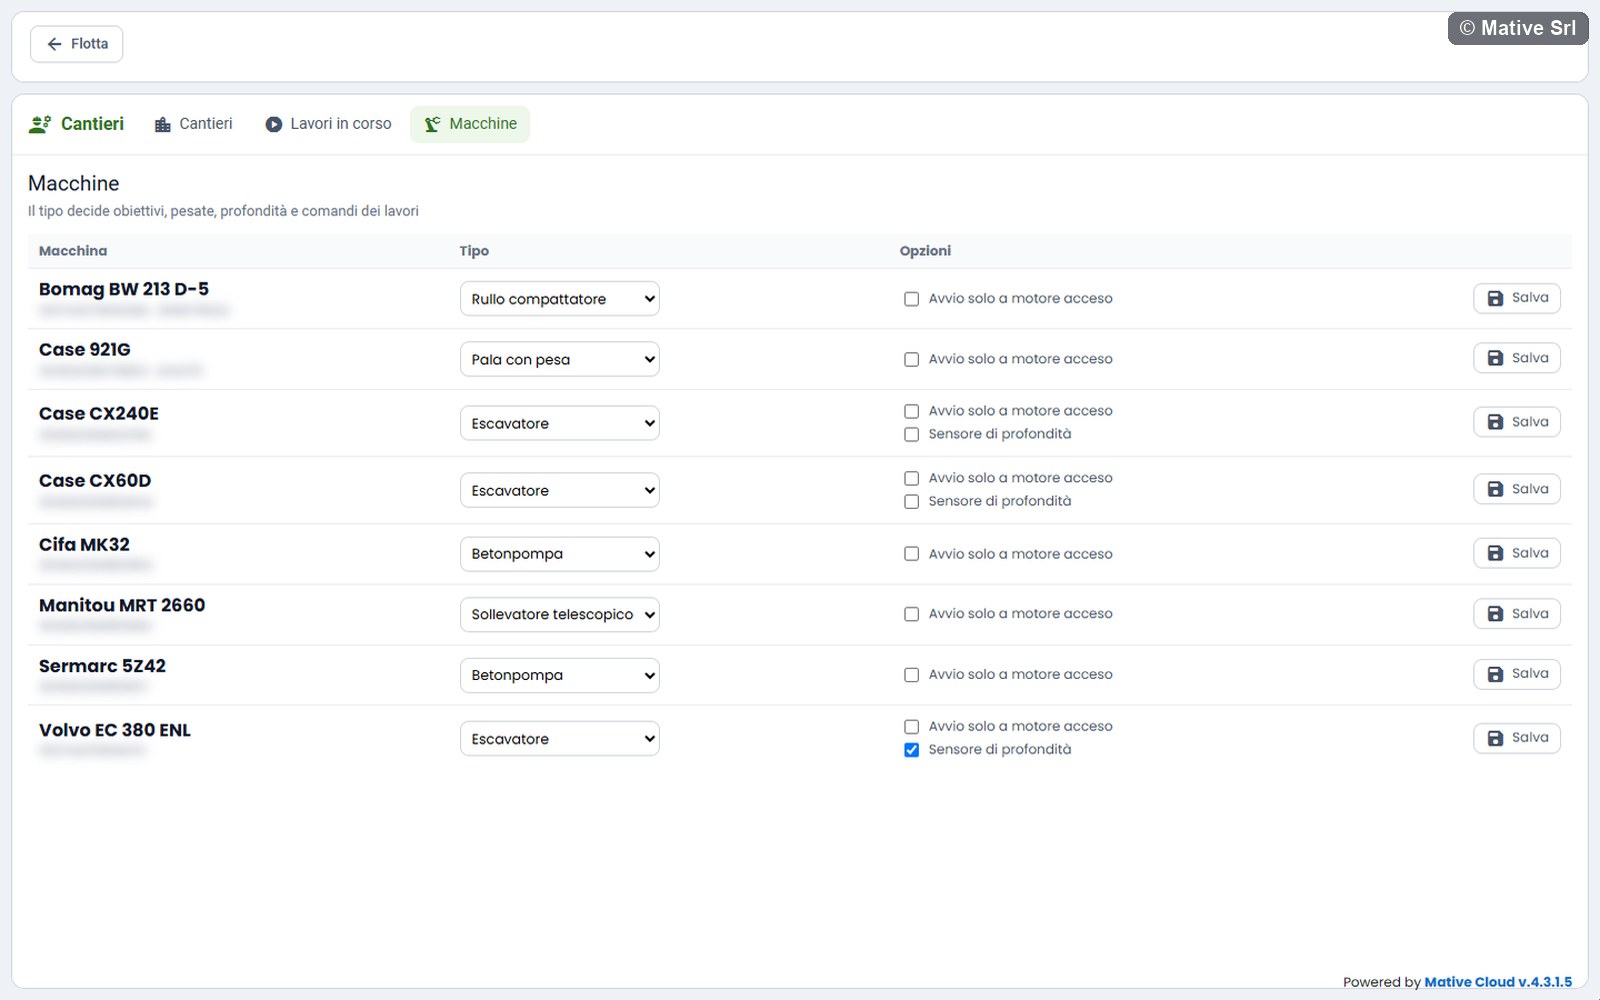This screenshot has width=1600, height=1000.
Task: Open the Mative Cloud v.4.3.1.5 link
Action: (x=1498, y=982)
